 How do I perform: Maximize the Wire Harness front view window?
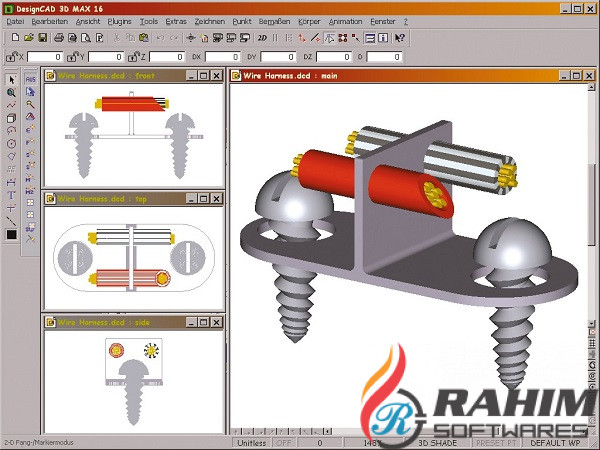pyautogui.click(x=204, y=76)
